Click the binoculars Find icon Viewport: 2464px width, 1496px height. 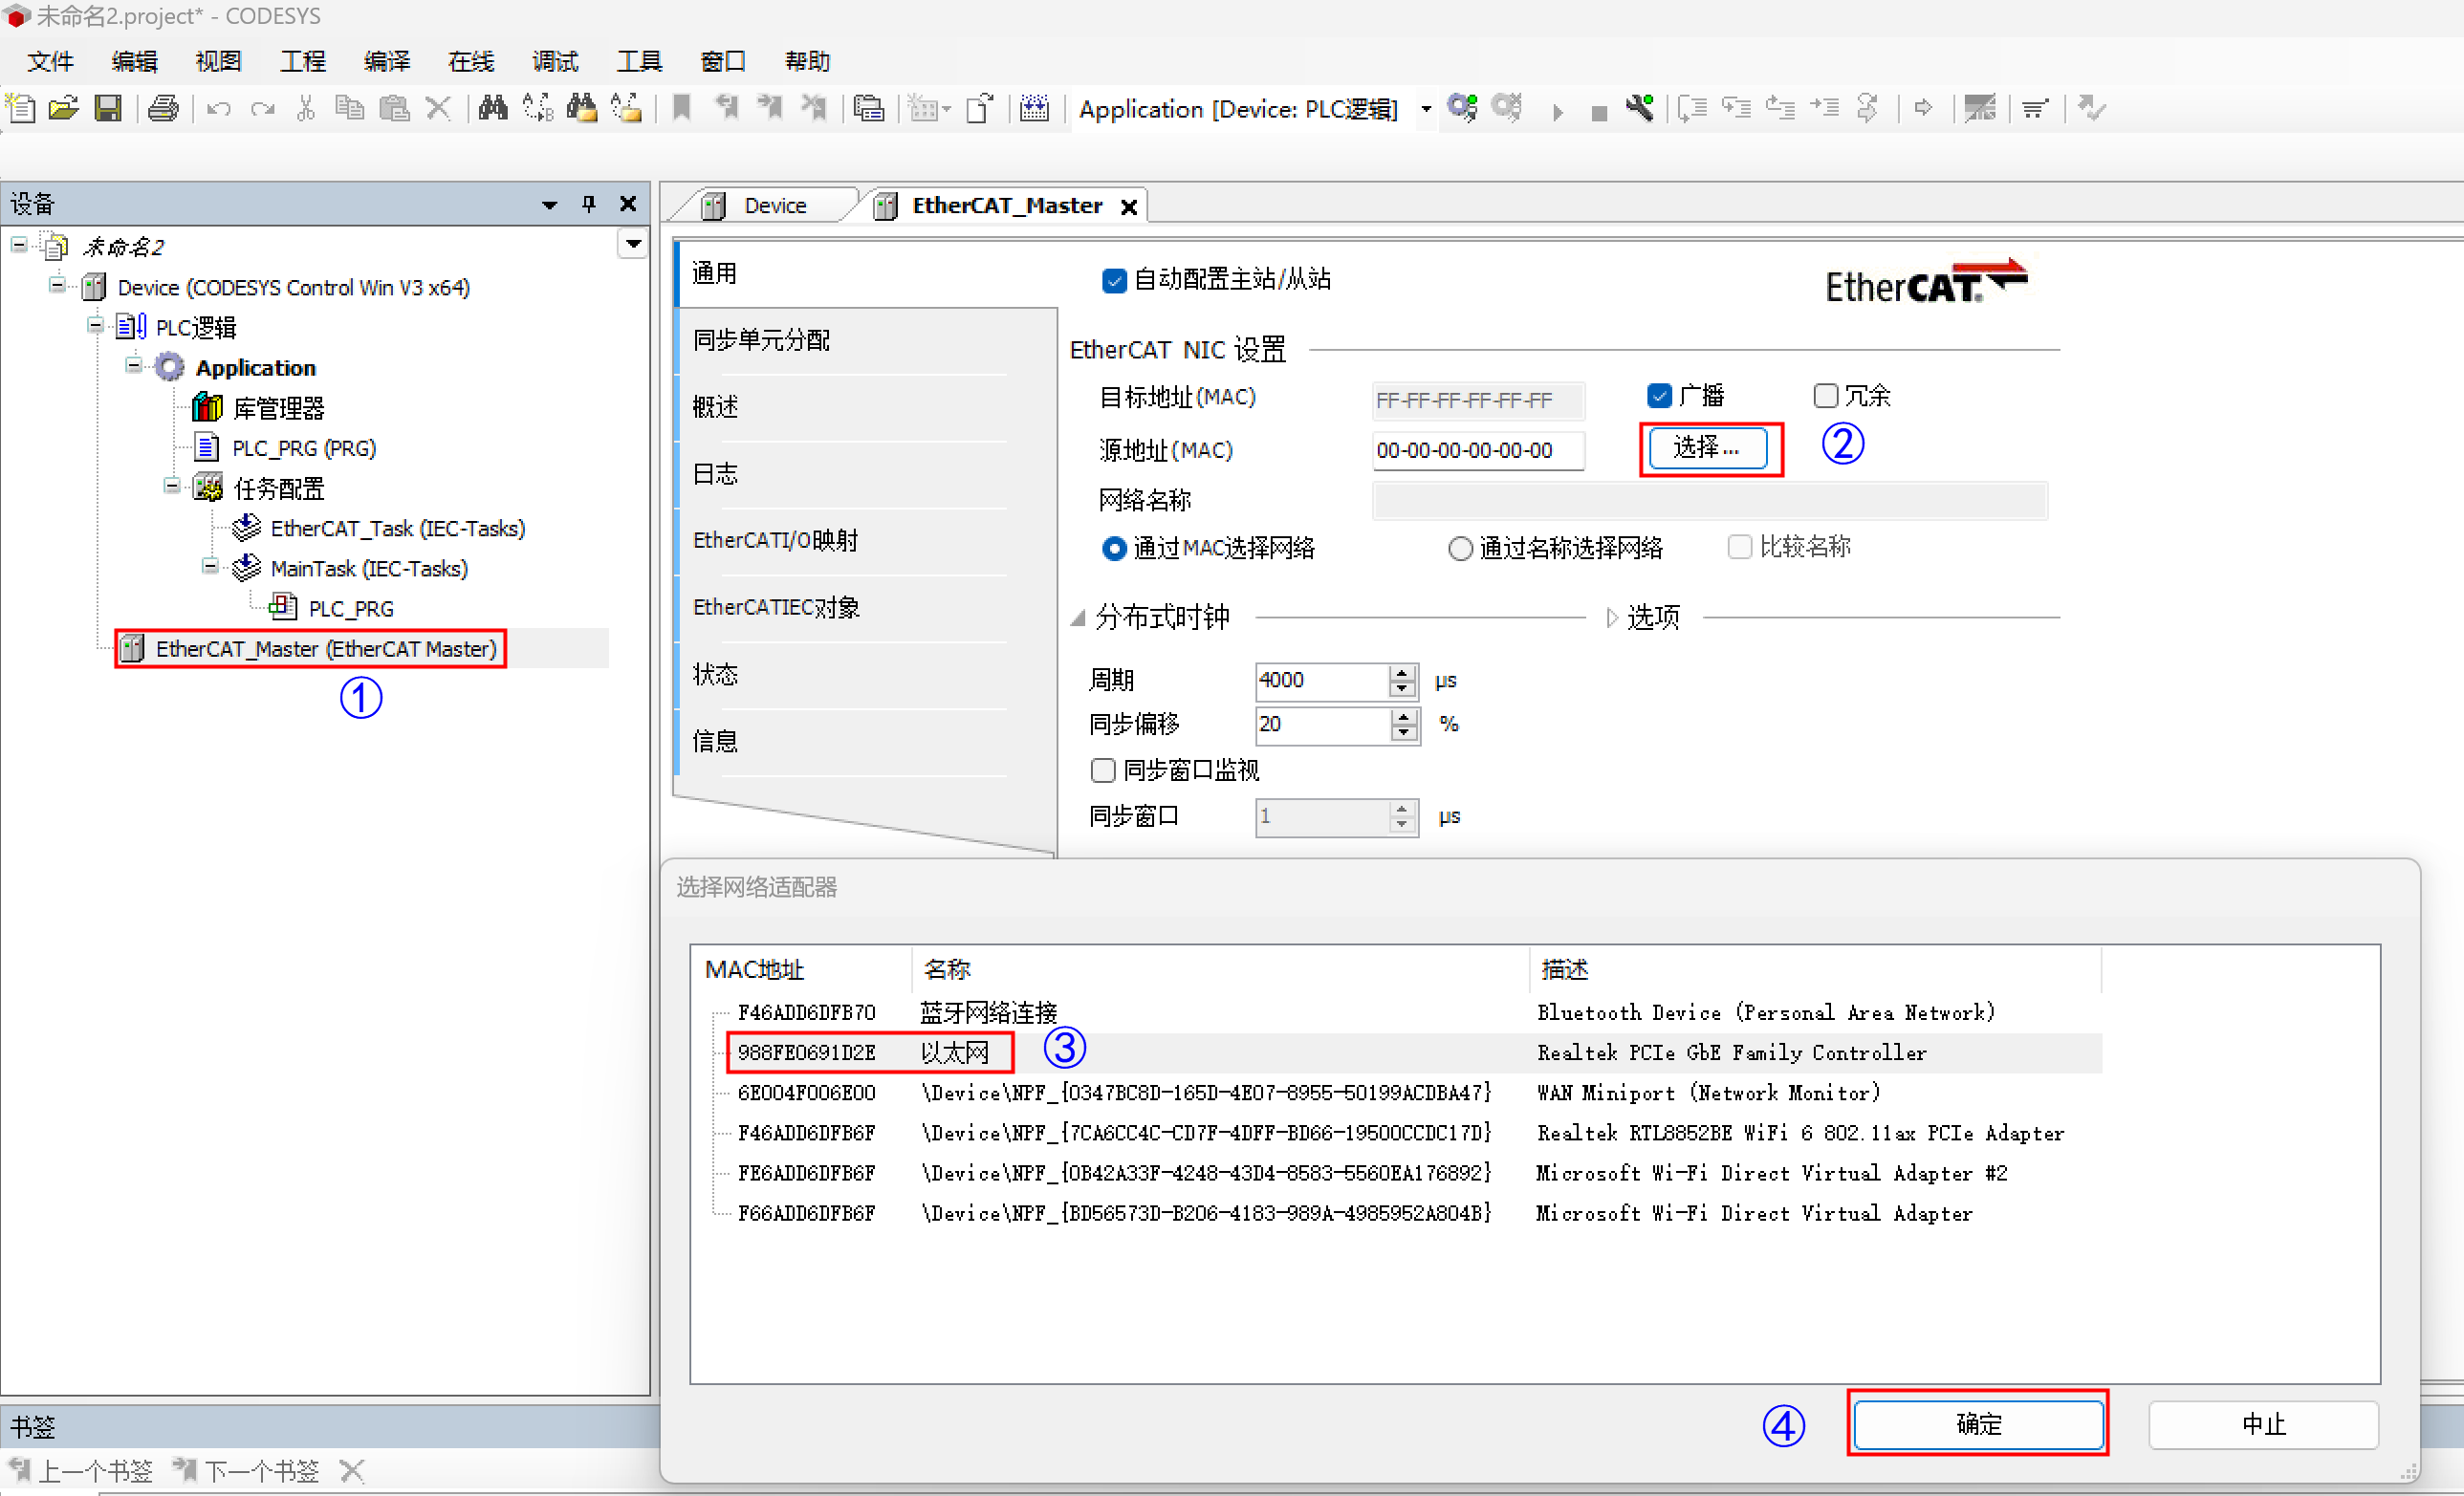tap(492, 108)
